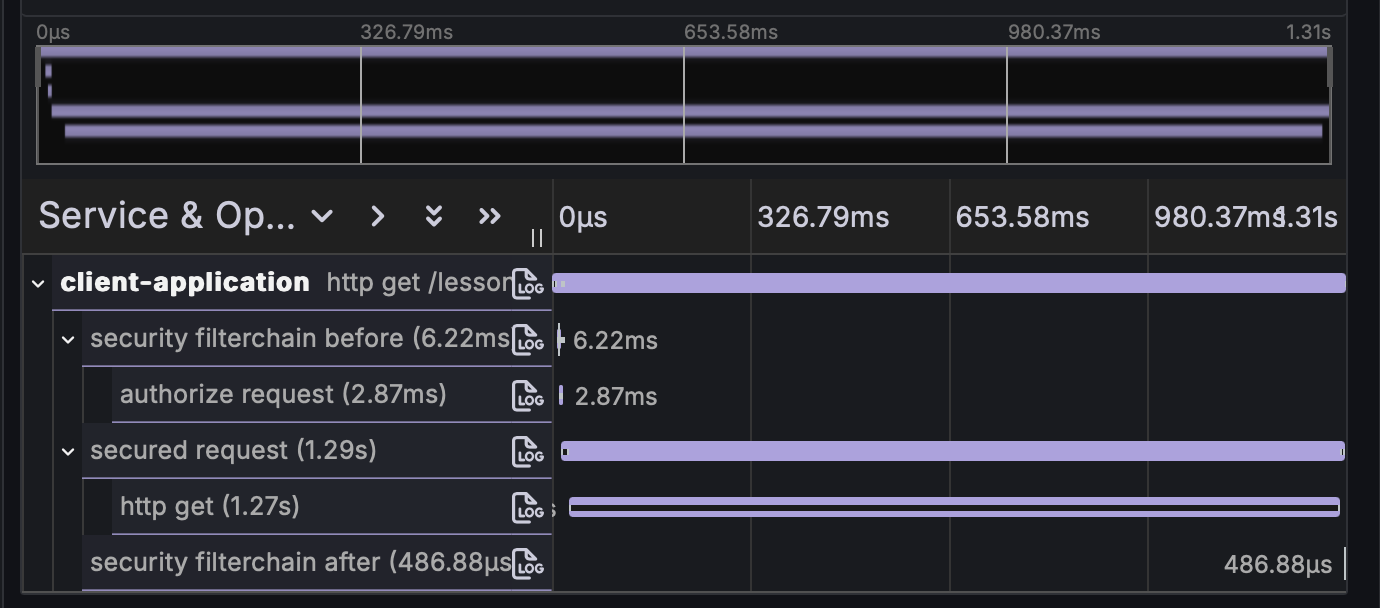
Task: Open logs for the secured request span
Action: pos(528,451)
